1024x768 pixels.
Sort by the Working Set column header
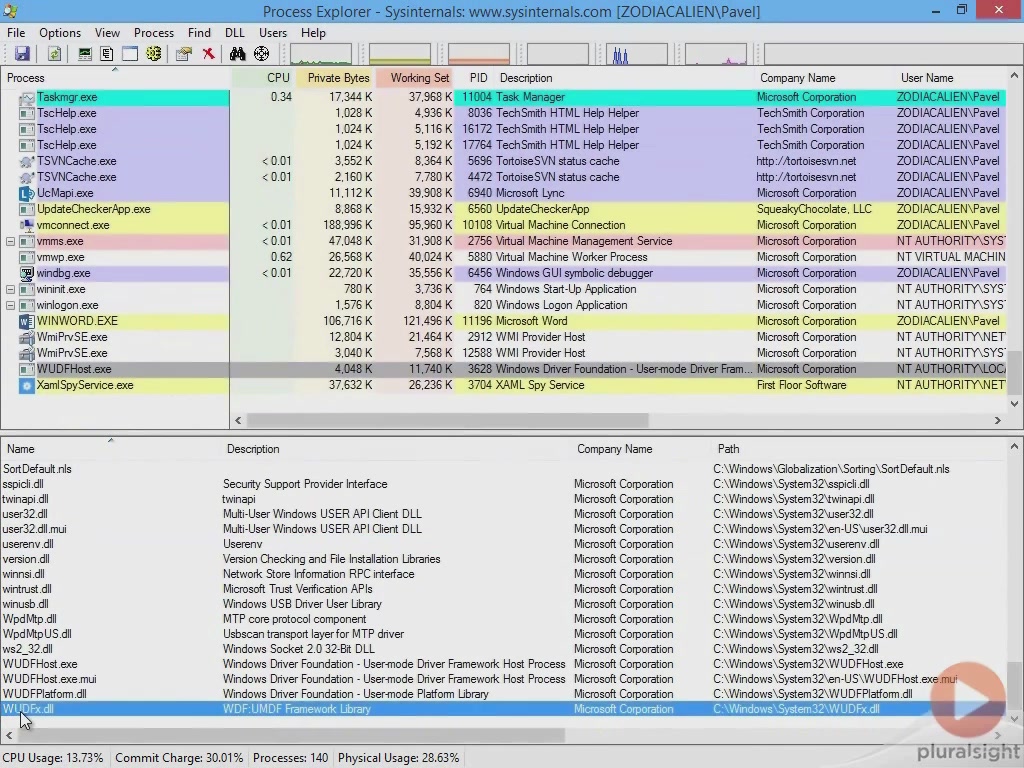pyautogui.click(x=415, y=78)
